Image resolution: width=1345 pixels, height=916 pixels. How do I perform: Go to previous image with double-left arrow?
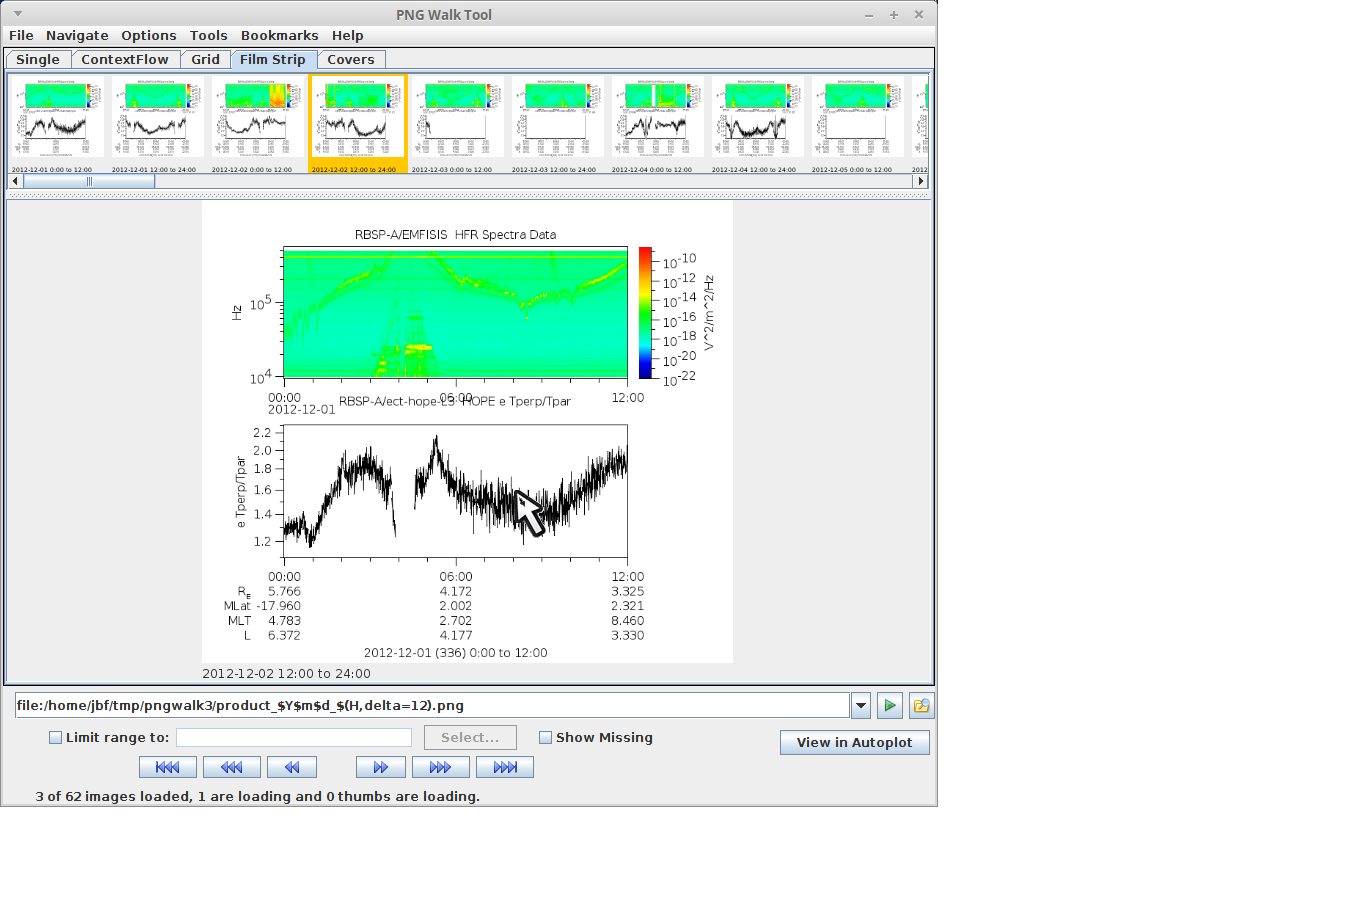(292, 767)
